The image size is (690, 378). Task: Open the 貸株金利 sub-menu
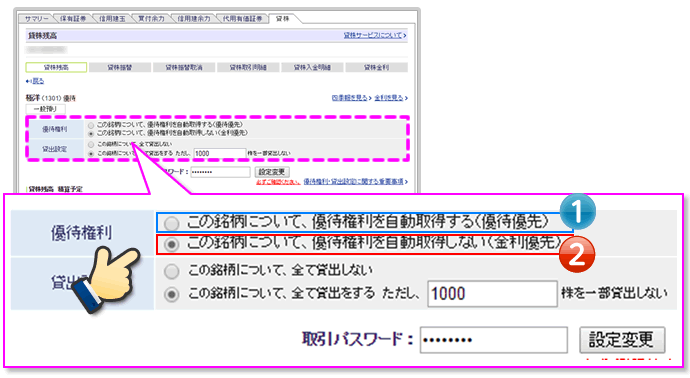click(376, 67)
